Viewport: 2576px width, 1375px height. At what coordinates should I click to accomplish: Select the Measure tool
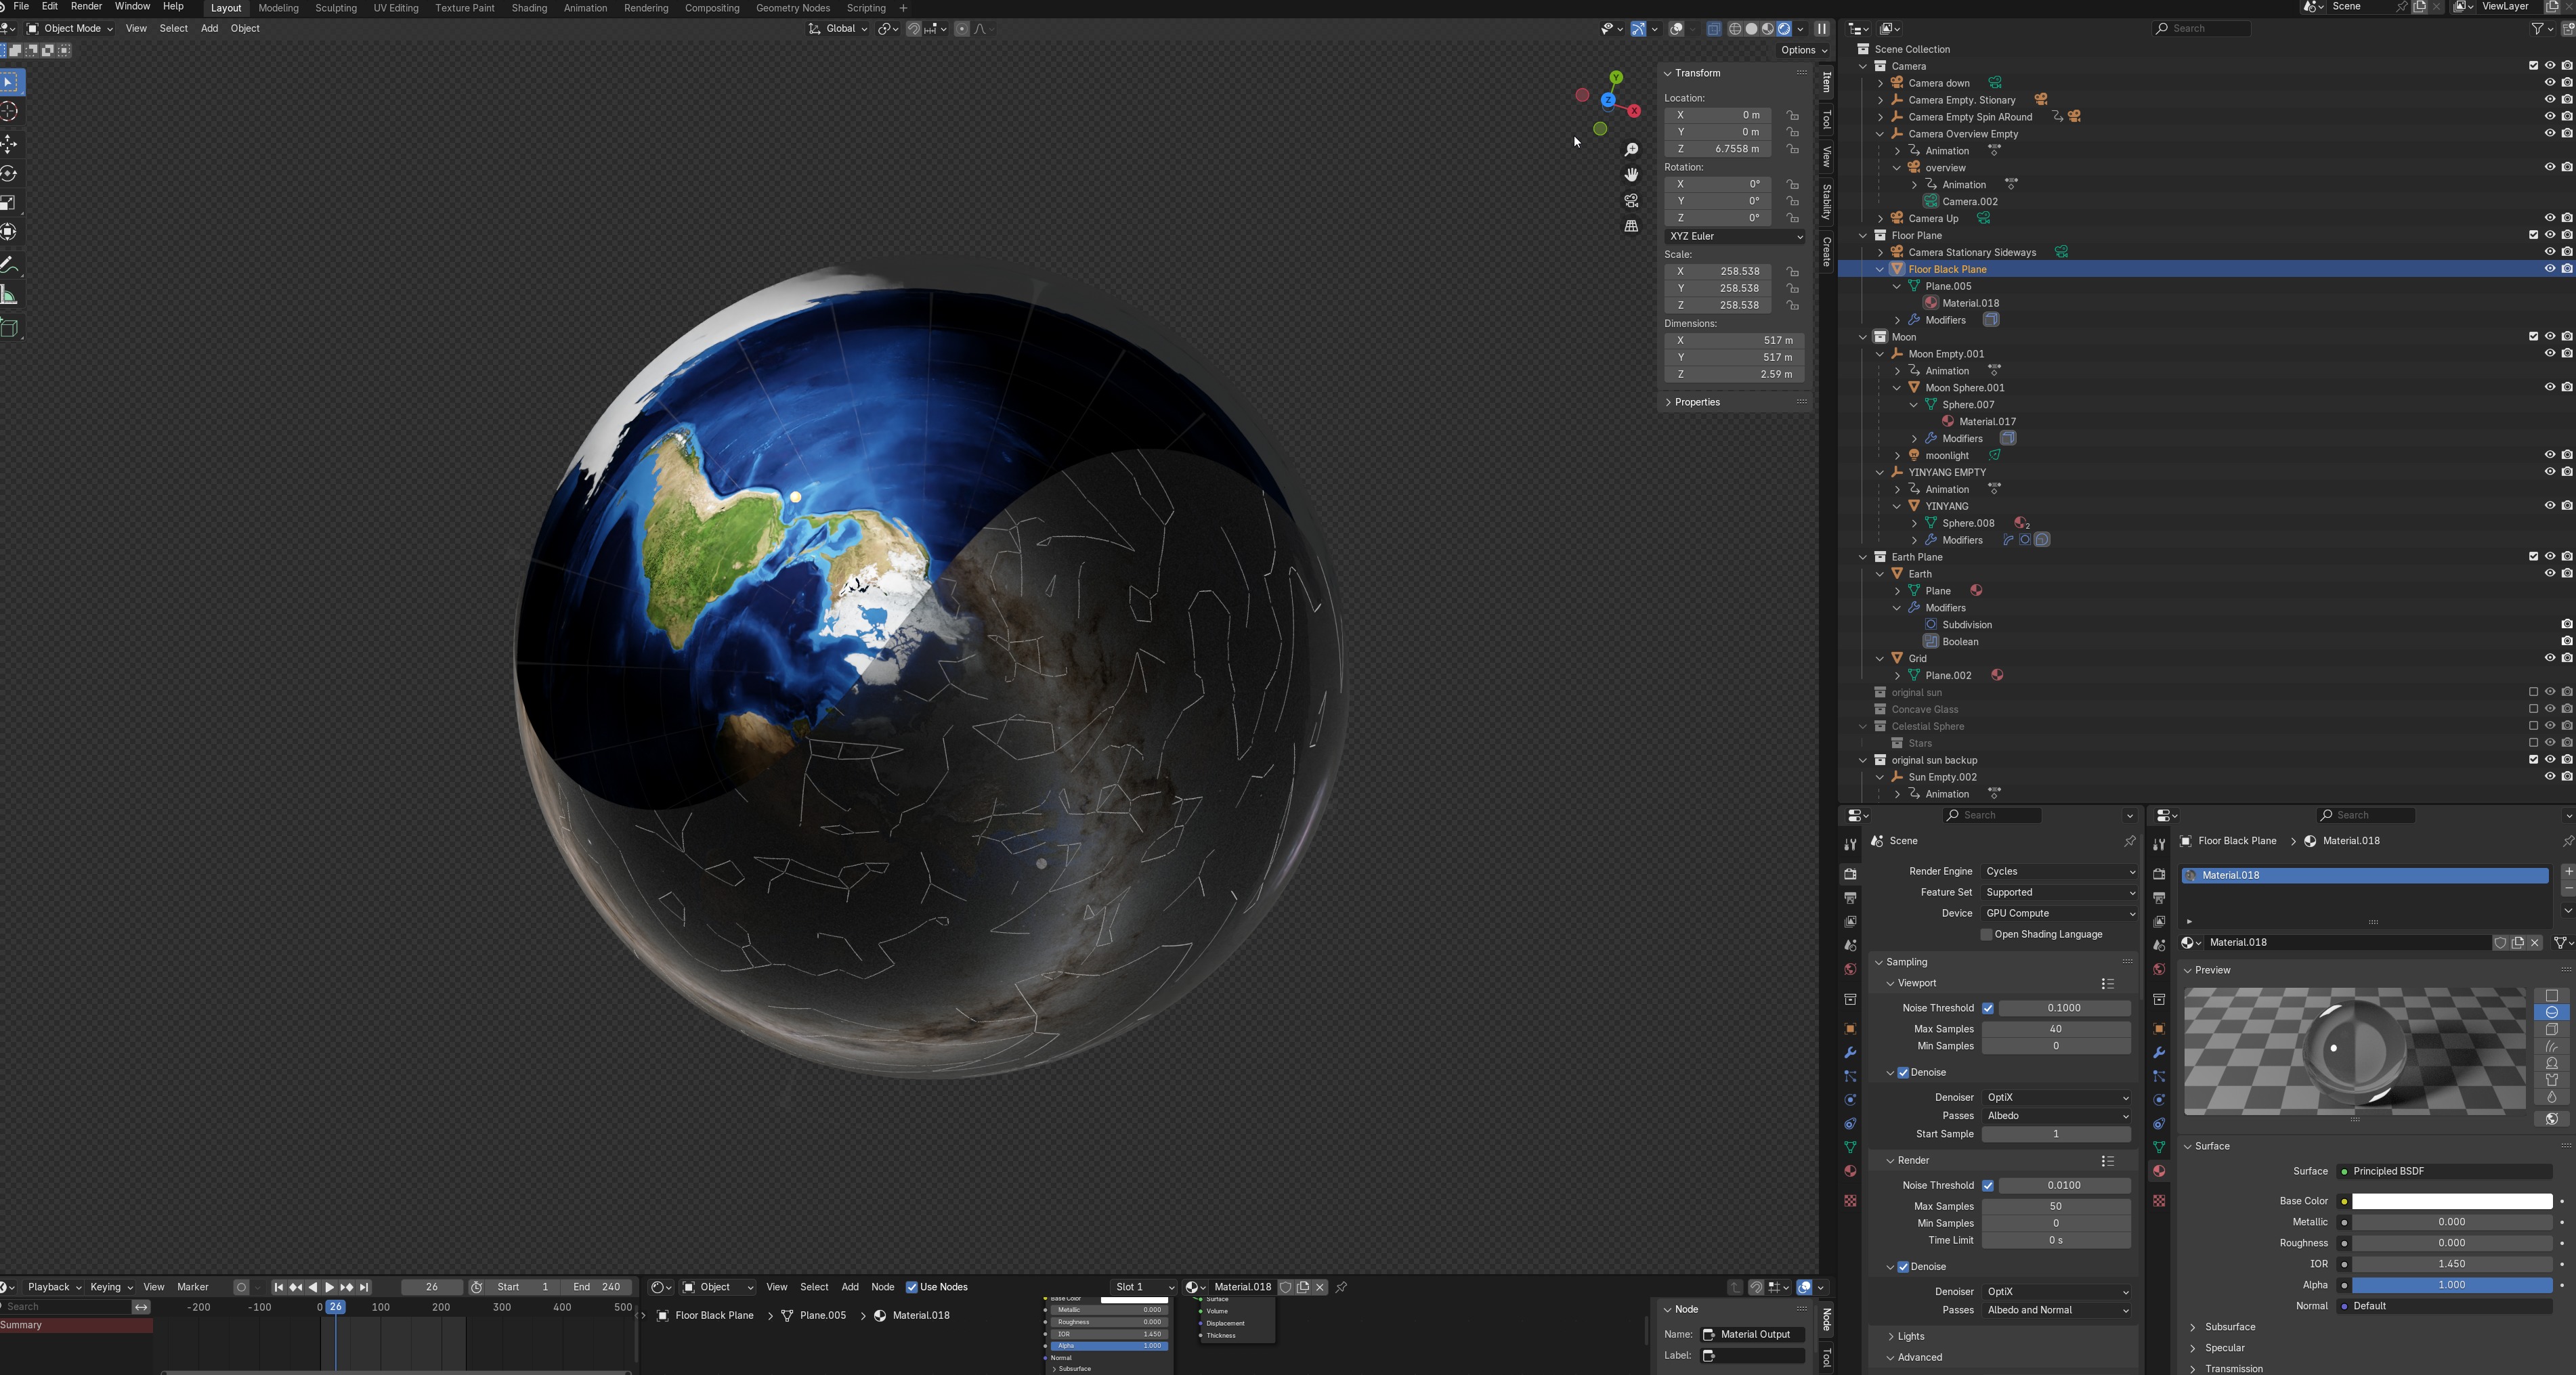tap(10, 295)
